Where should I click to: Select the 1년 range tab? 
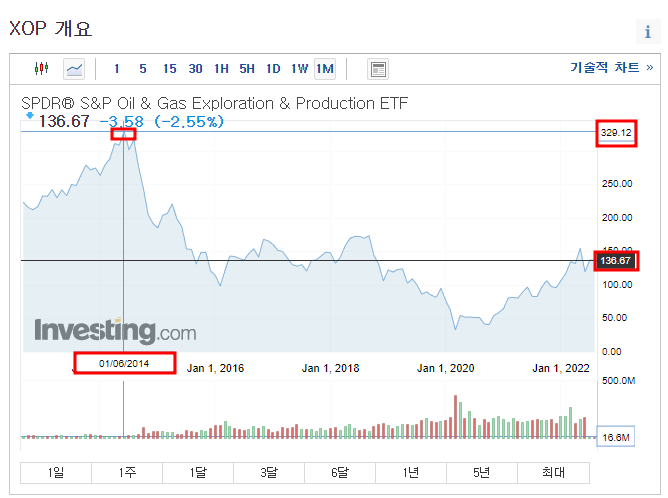click(x=411, y=472)
